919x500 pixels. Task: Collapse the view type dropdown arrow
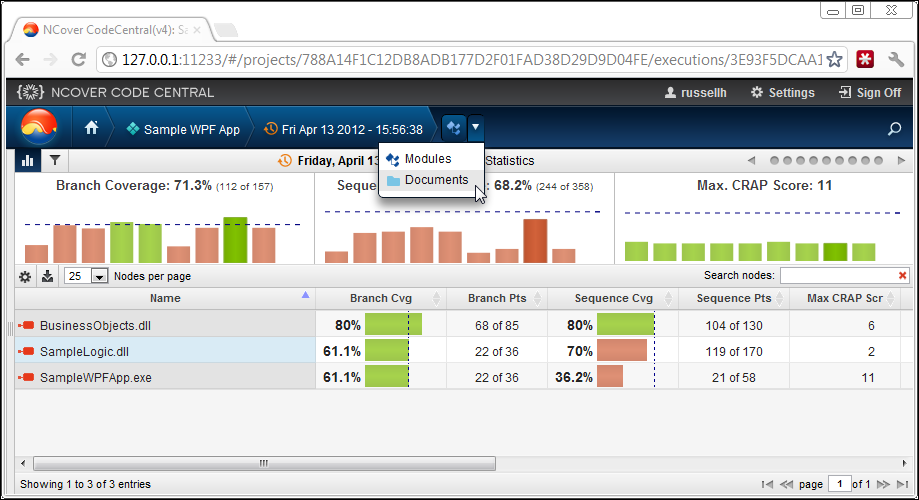pyautogui.click(x=475, y=127)
